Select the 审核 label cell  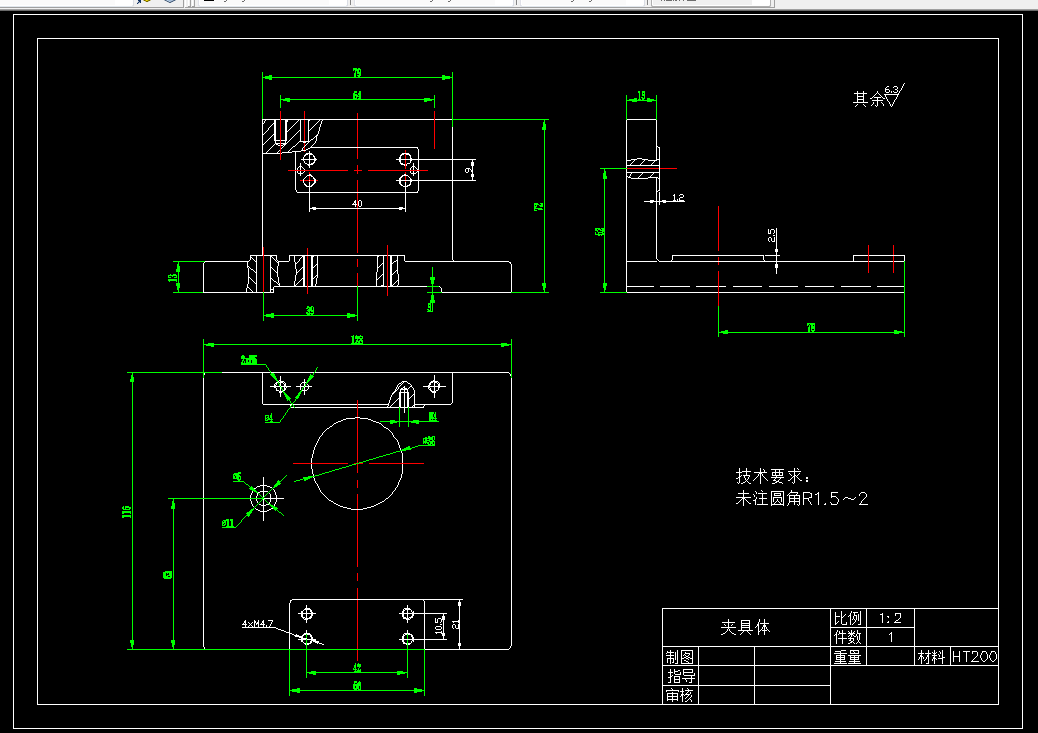pos(680,695)
